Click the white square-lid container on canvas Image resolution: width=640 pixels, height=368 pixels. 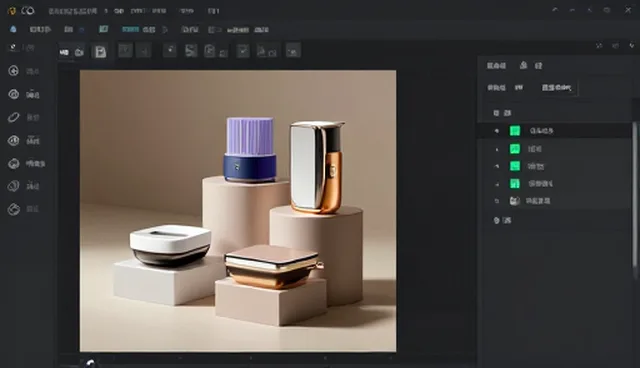(170, 245)
